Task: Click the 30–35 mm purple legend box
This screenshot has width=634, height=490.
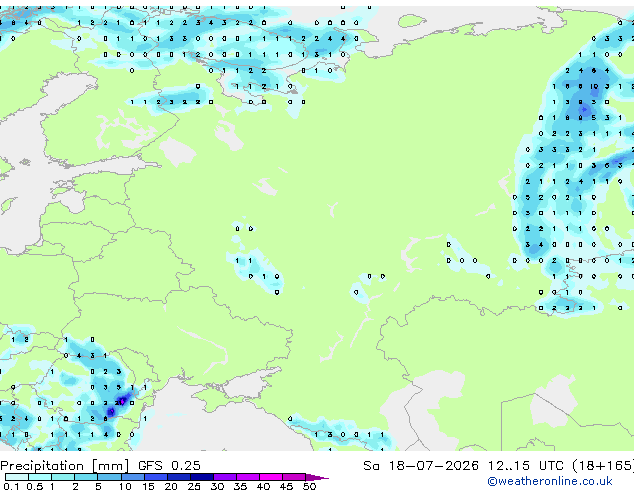Action: (225, 477)
